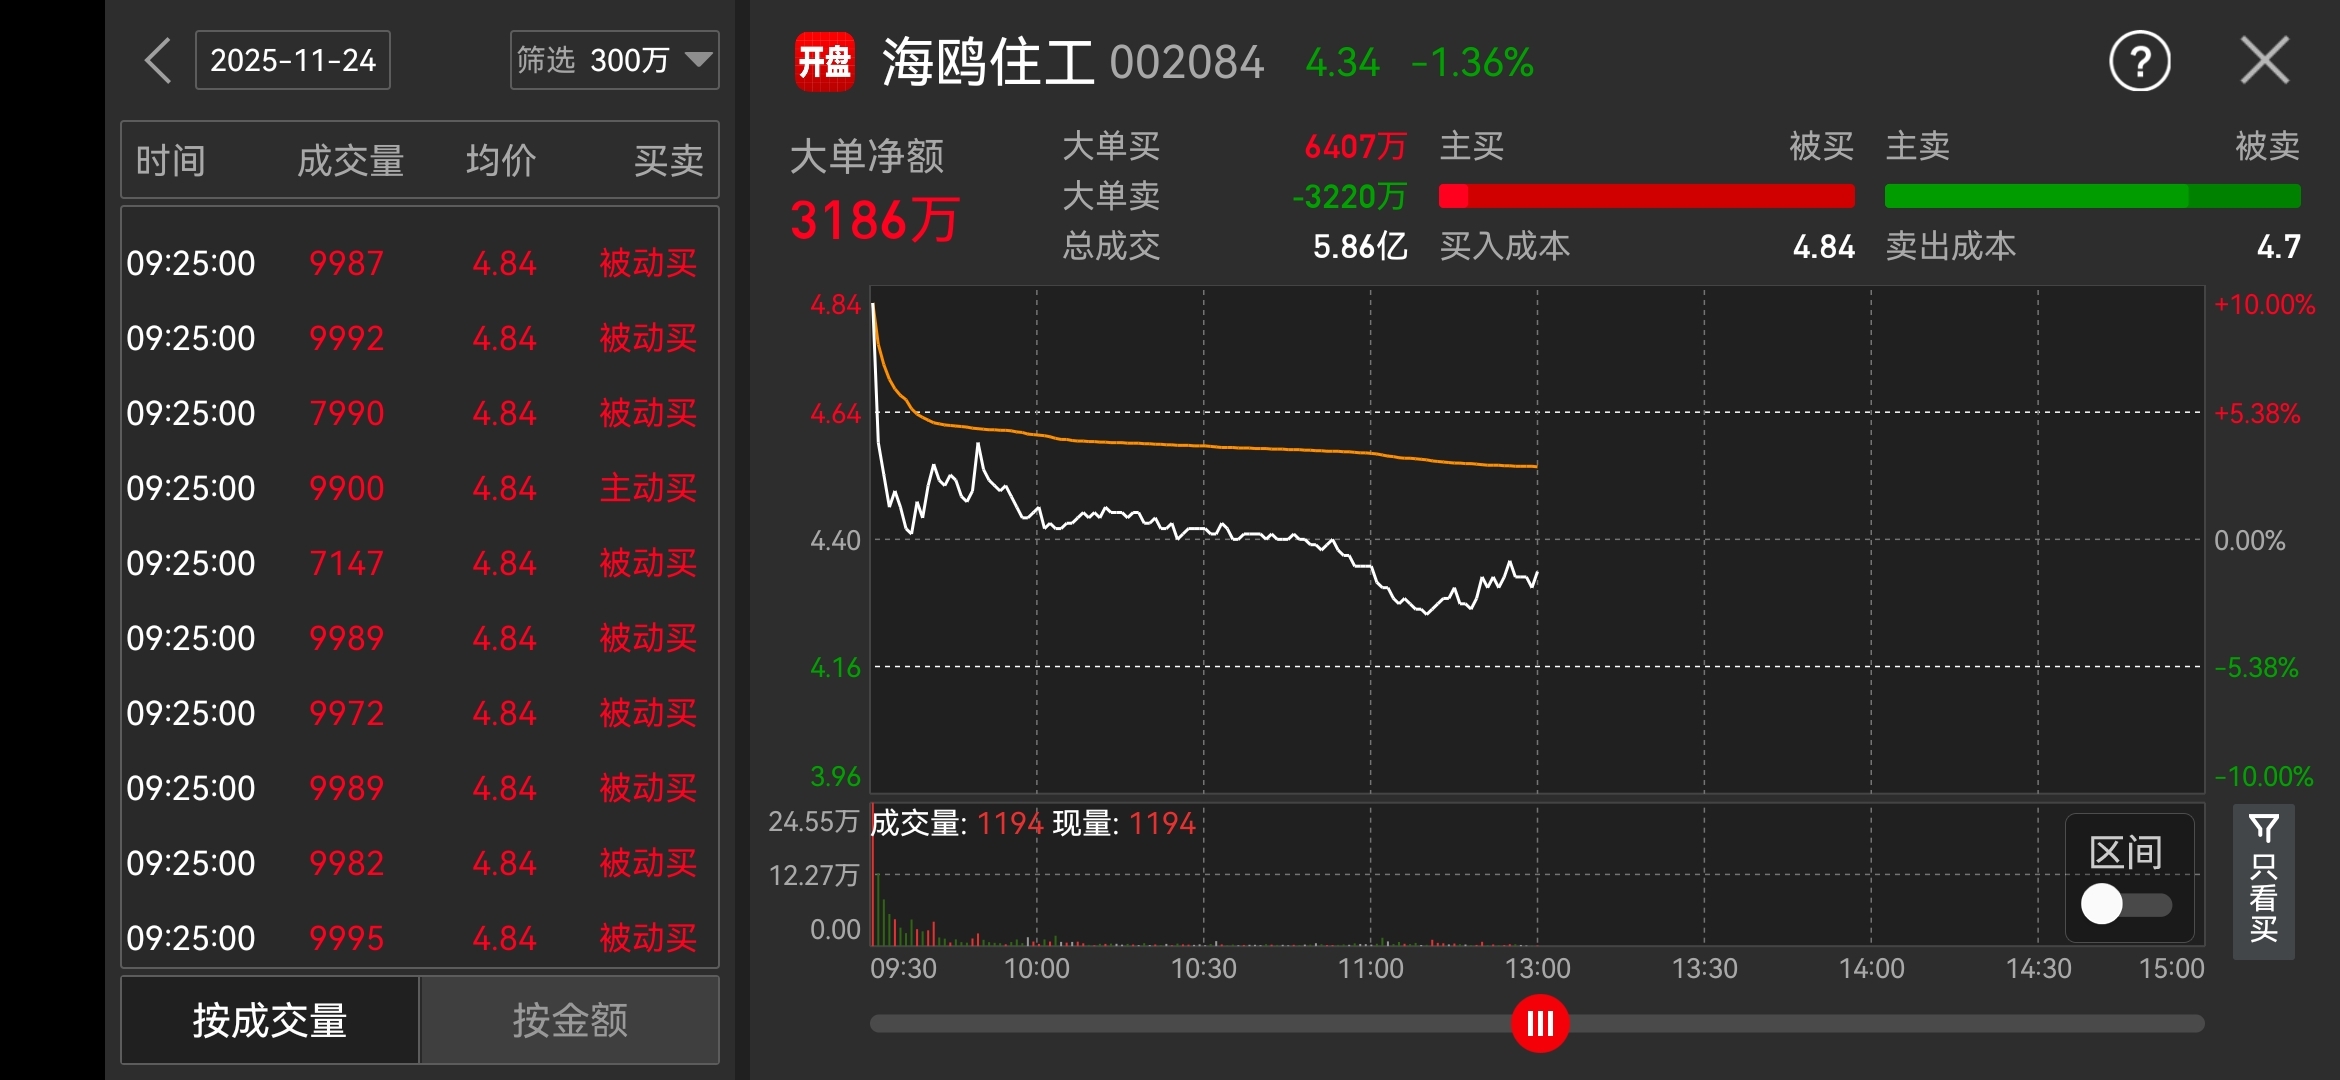This screenshot has width=2340, height=1080.
Task: Sort by the 成交量 column header
Action: (350, 160)
